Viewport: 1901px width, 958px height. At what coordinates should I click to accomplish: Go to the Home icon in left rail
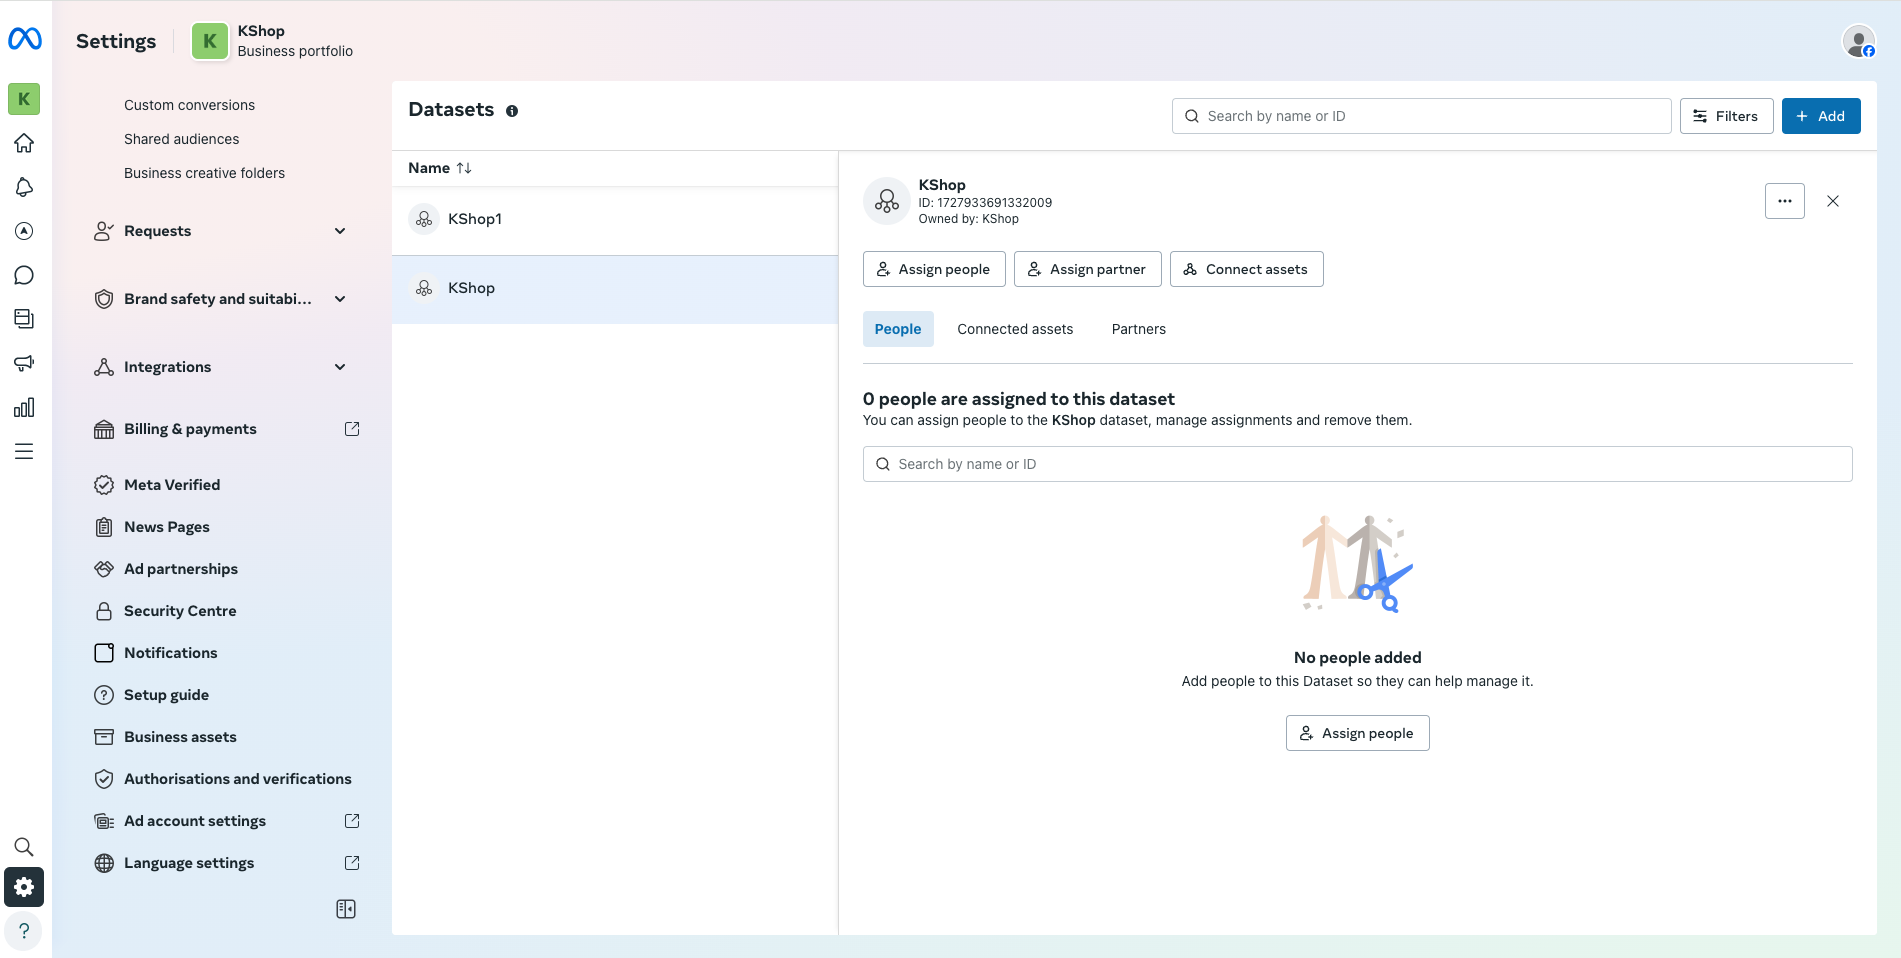[24, 143]
